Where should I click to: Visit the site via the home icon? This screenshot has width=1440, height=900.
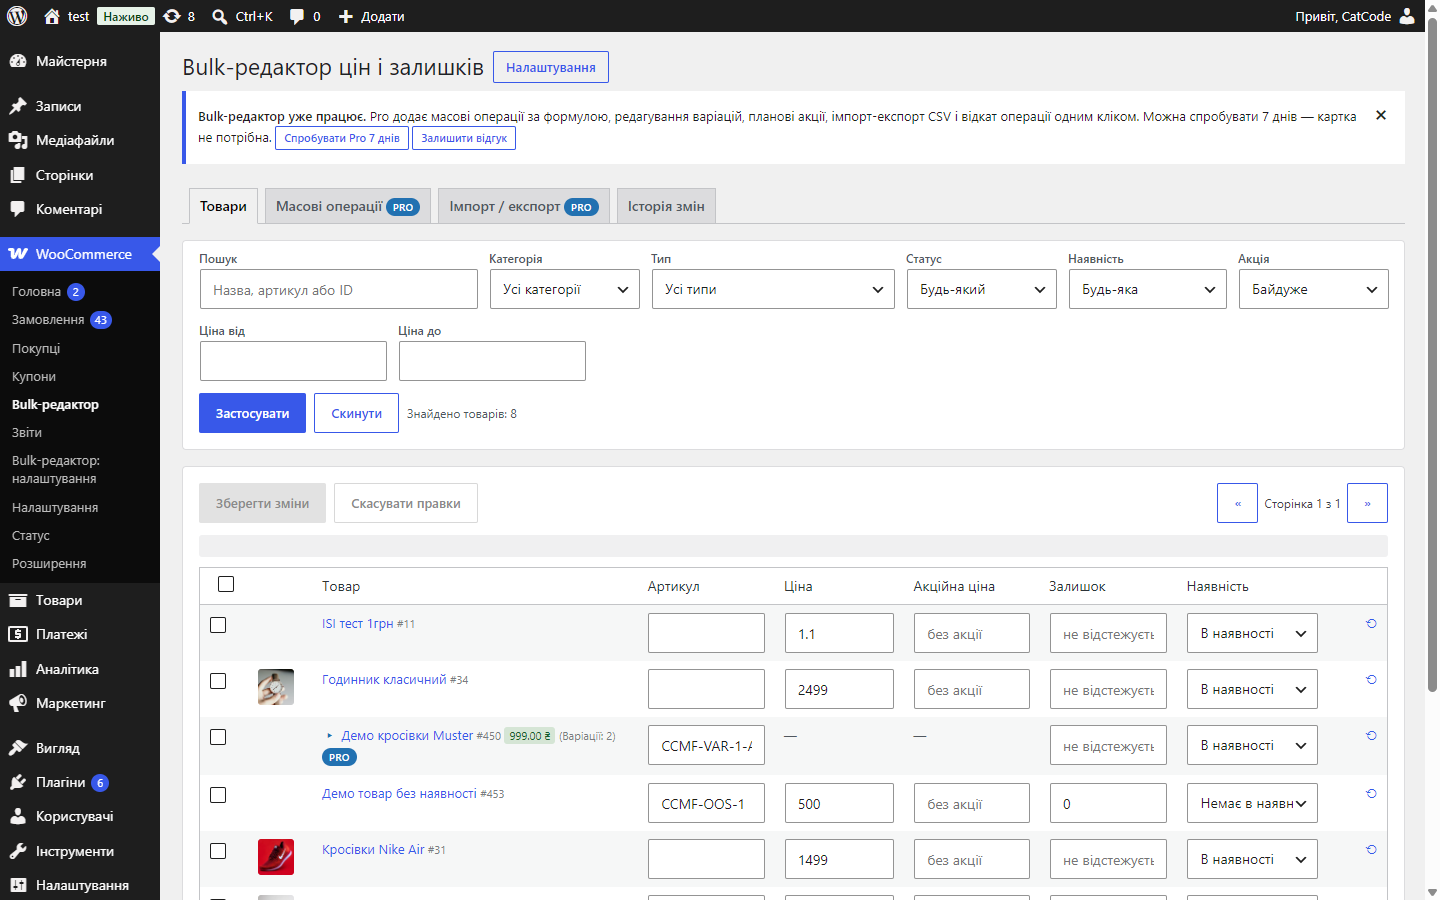tap(52, 16)
